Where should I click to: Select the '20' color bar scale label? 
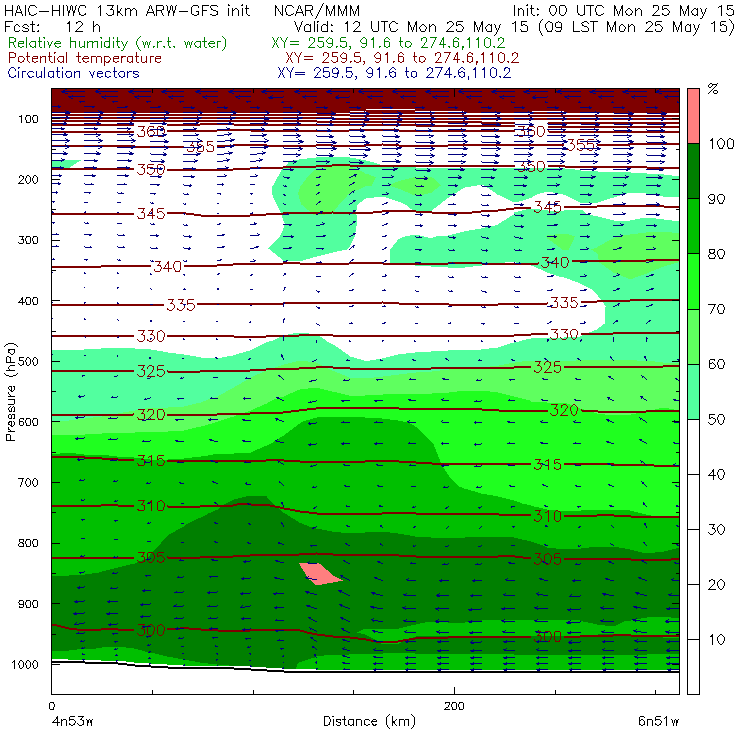(x=716, y=585)
